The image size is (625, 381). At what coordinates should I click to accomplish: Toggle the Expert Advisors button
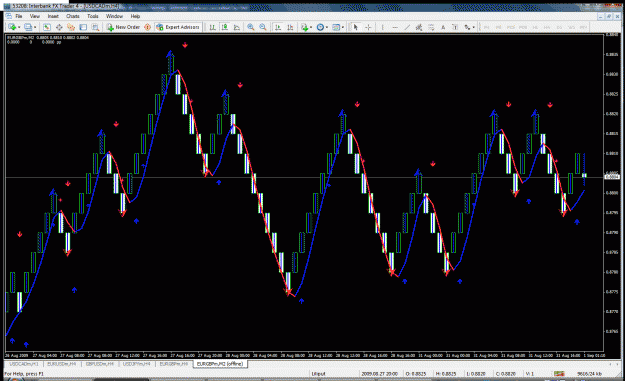[178, 27]
